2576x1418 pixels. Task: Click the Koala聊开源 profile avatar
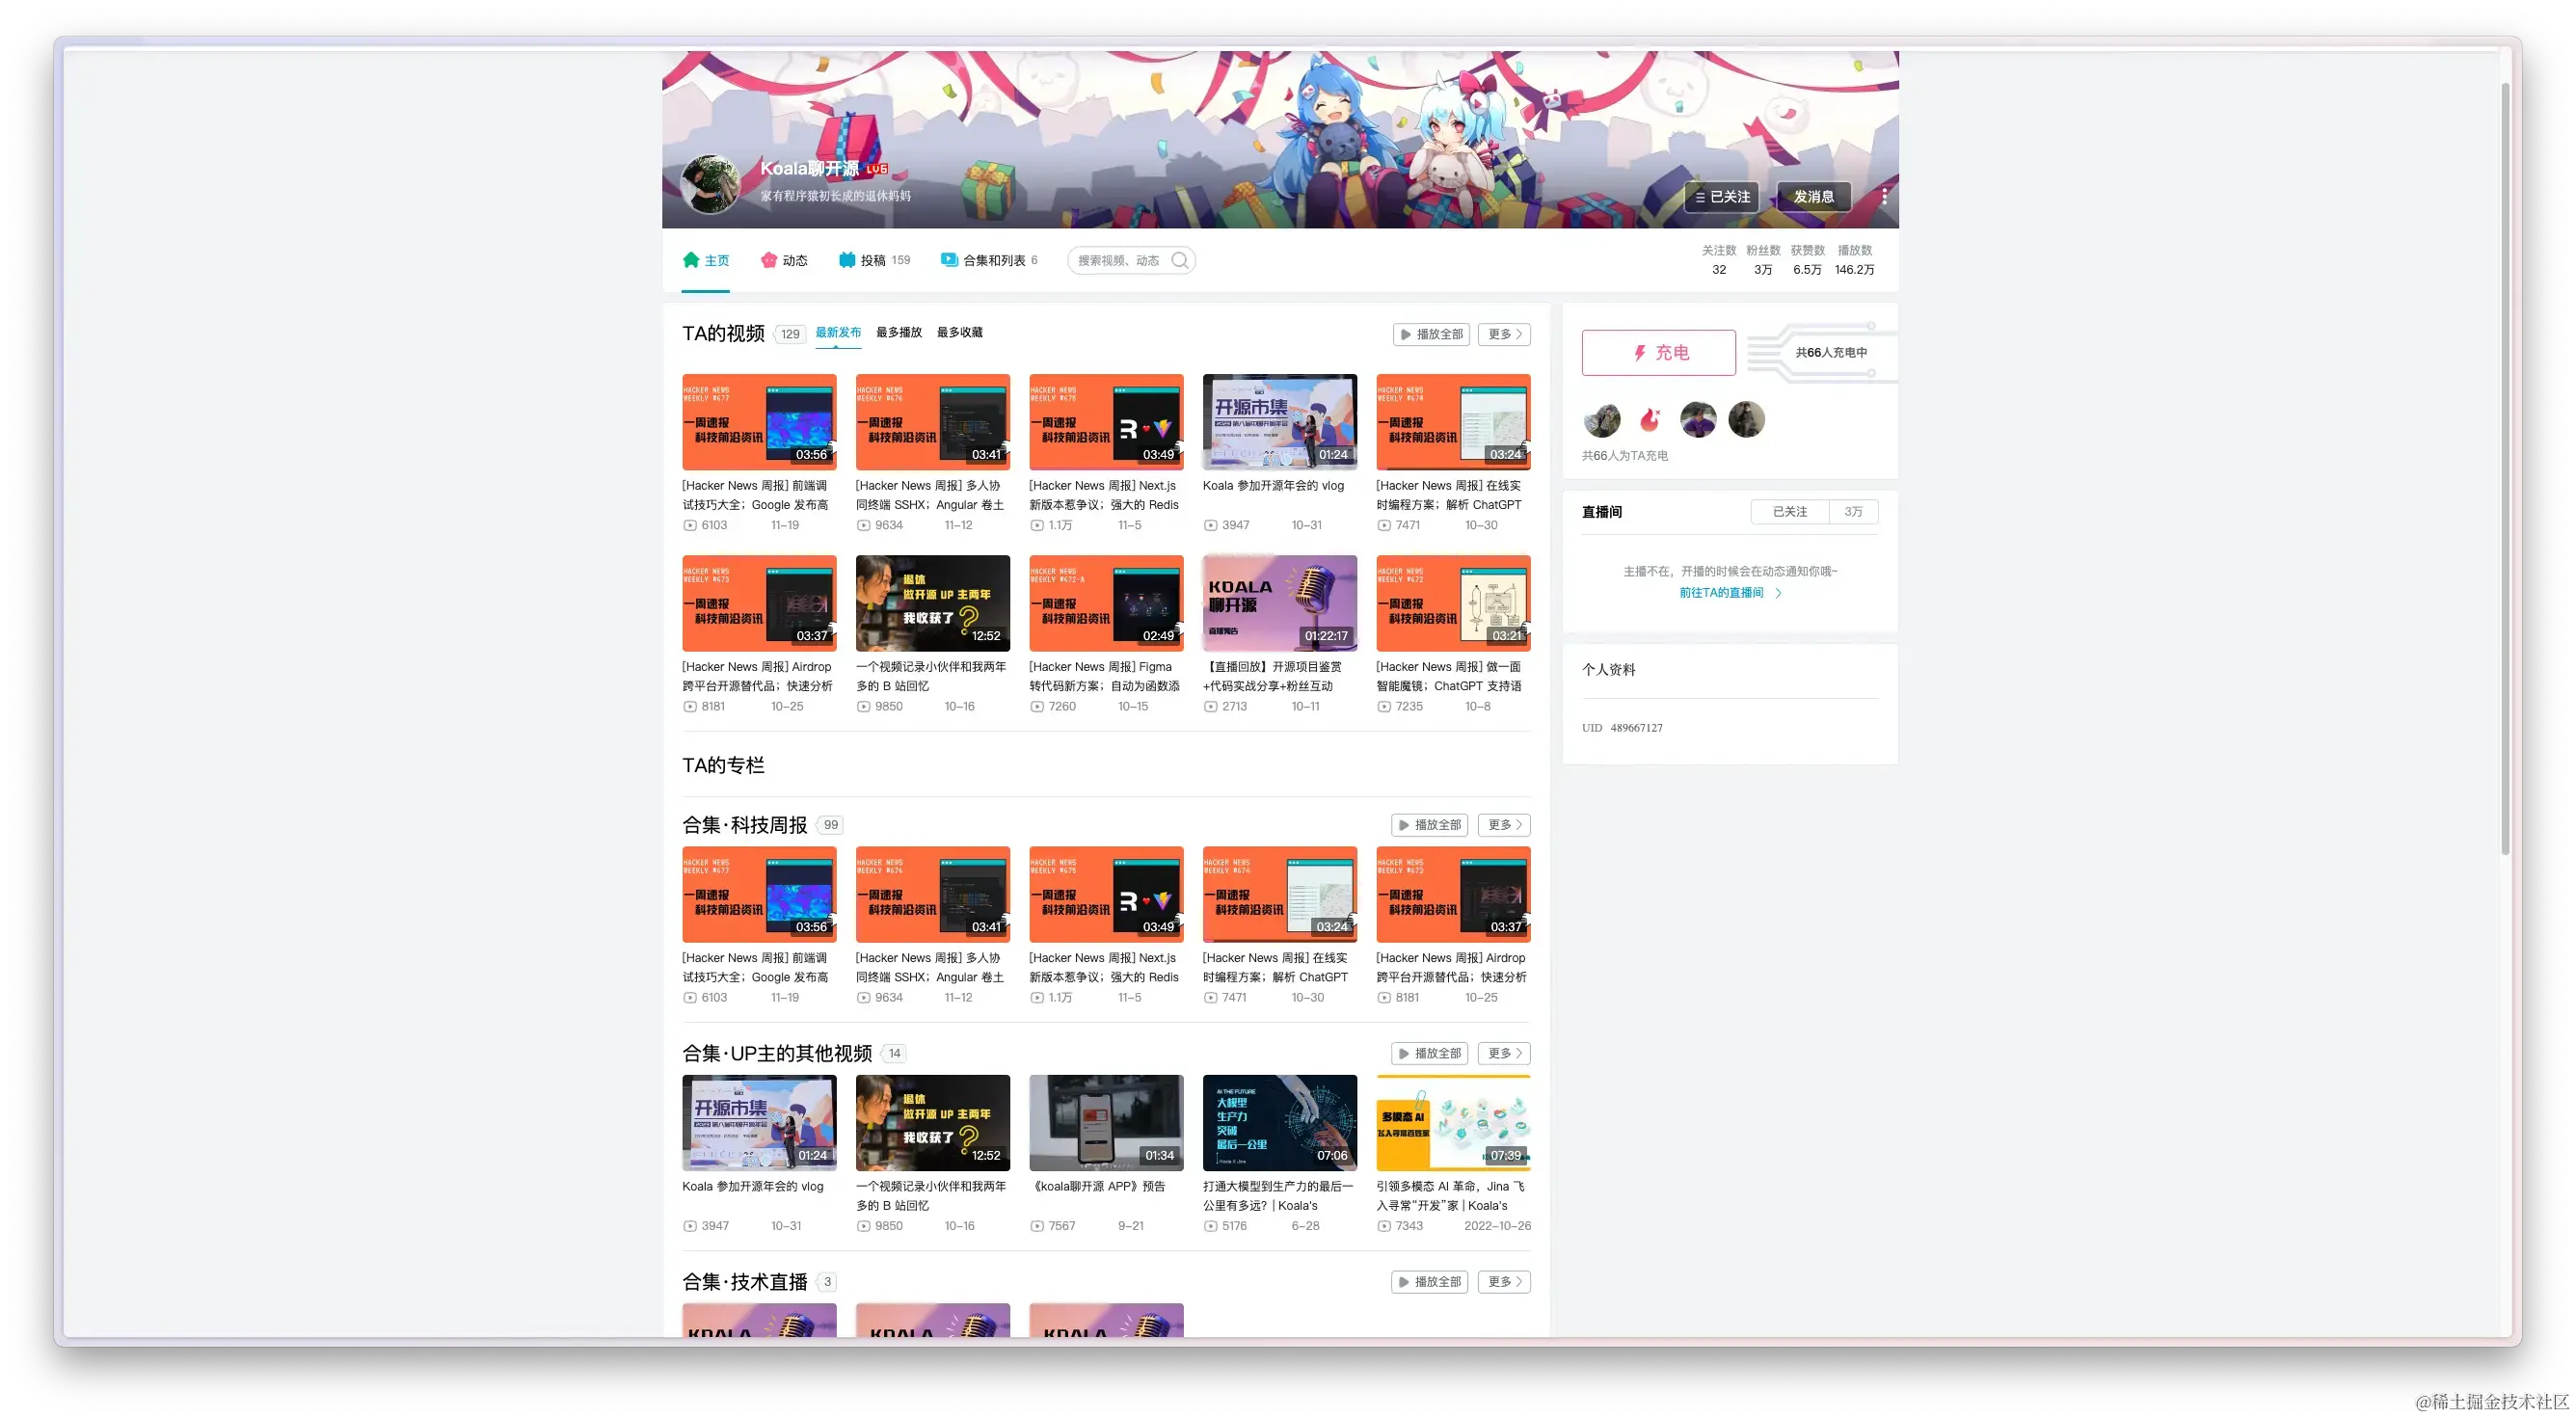pyautogui.click(x=710, y=184)
